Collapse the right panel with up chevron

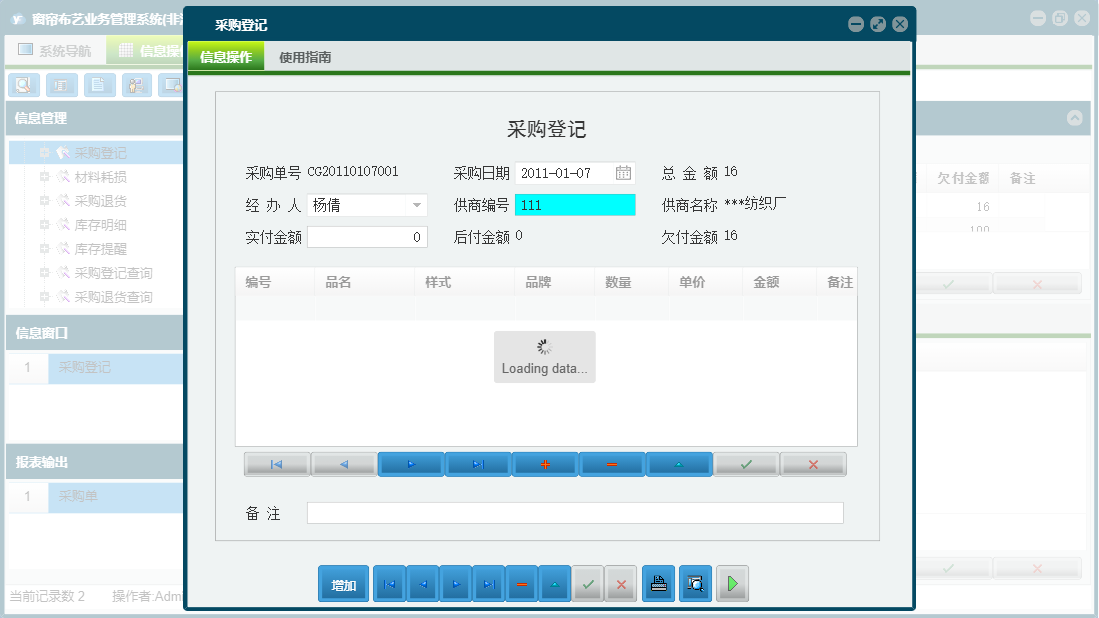click(x=1075, y=119)
